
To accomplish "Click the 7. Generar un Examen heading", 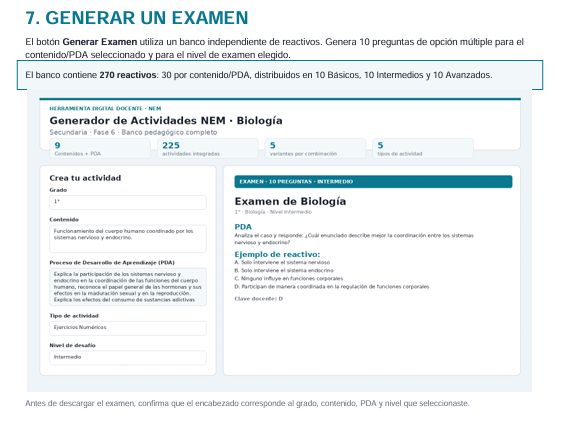I will (137, 18).
